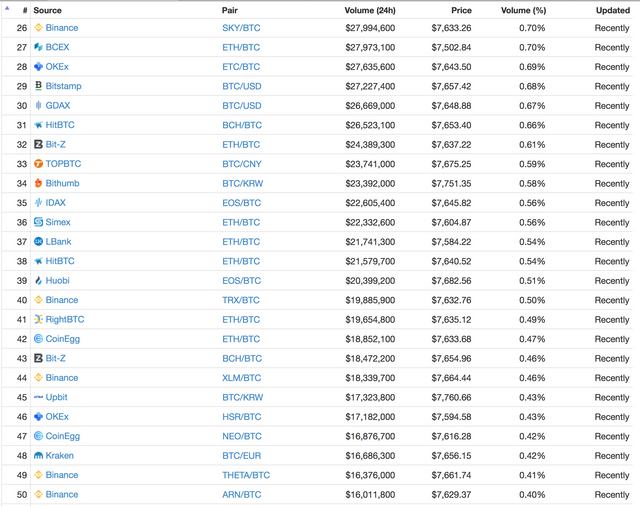Open the BTC/CNY pair link

242,164
